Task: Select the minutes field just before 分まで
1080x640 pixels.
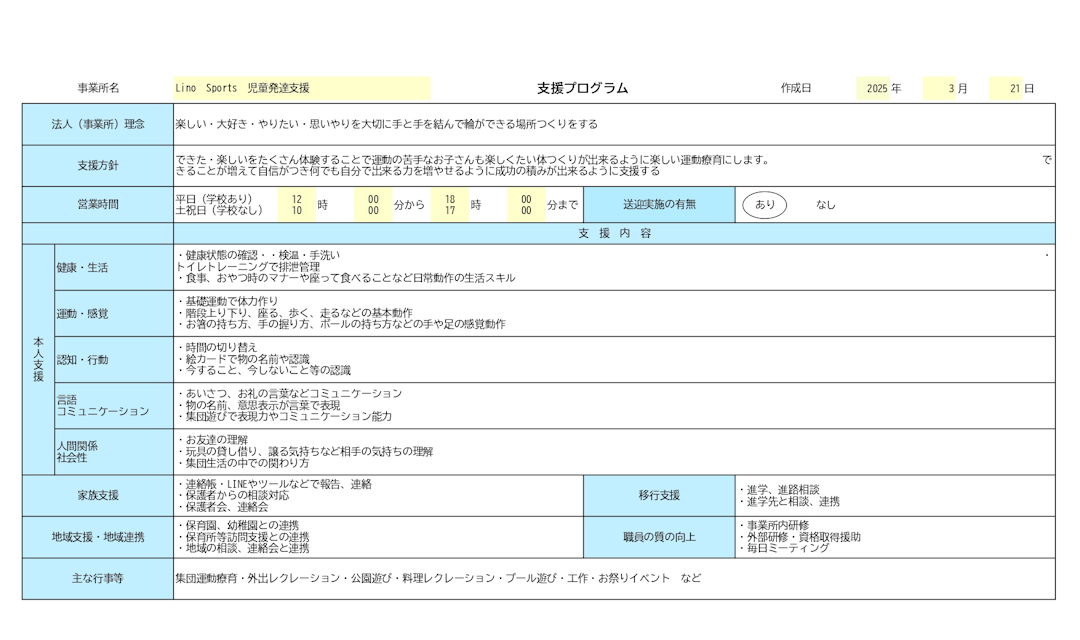Action: point(526,205)
